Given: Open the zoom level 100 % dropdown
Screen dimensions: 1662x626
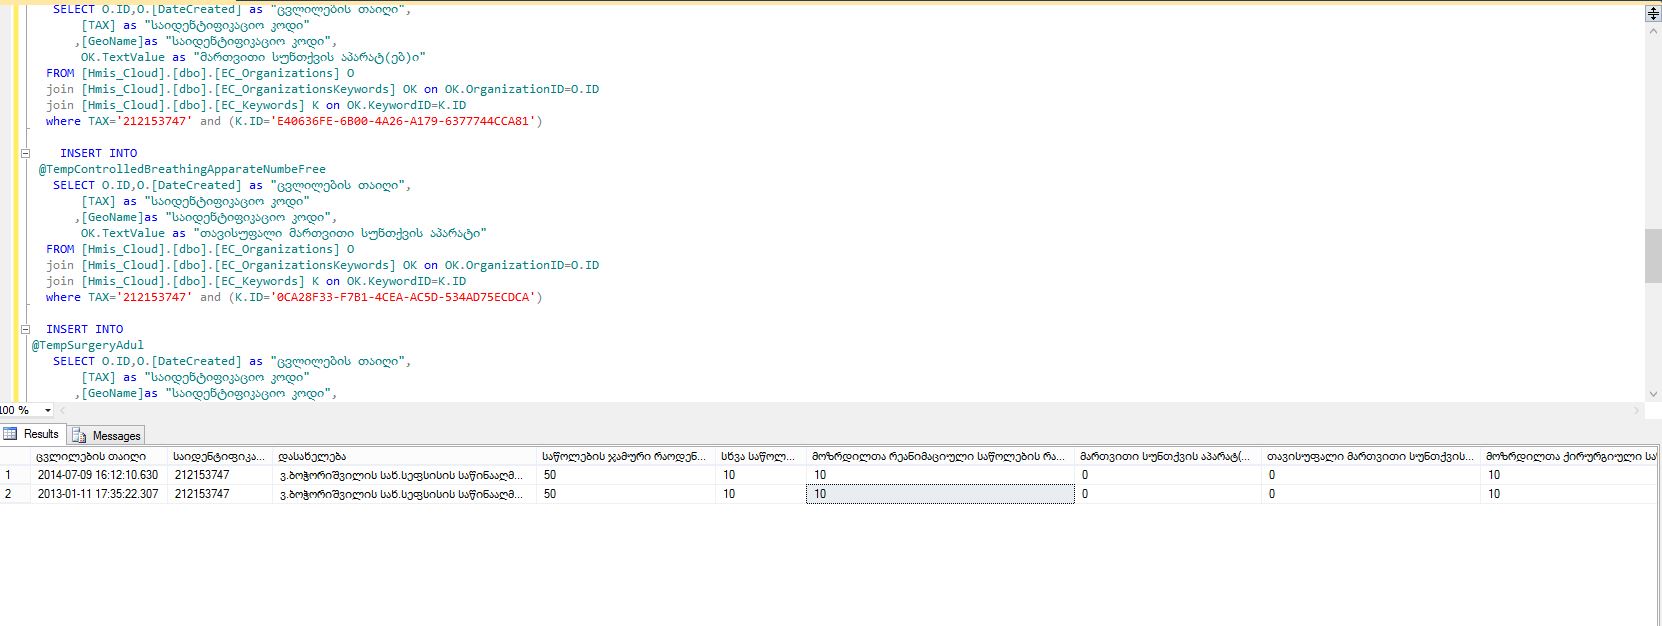Looking at the screenshot, I should (47, 410).
